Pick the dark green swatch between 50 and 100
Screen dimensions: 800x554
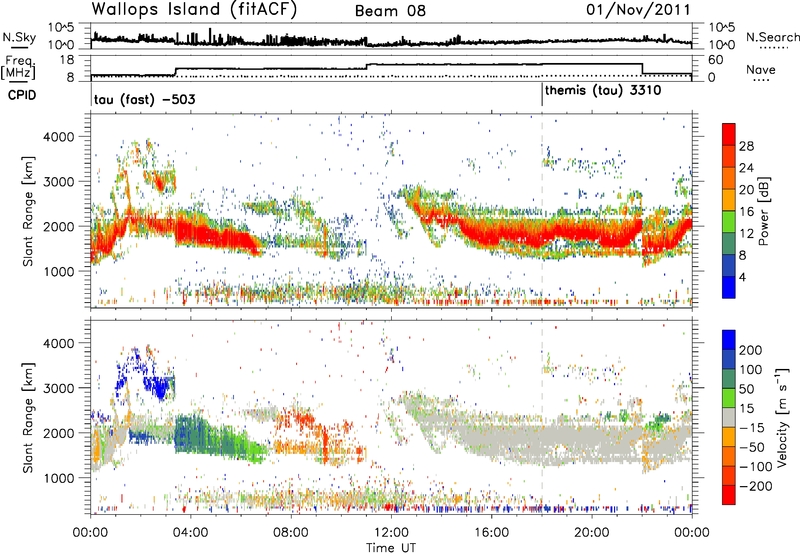coord(729,379)
